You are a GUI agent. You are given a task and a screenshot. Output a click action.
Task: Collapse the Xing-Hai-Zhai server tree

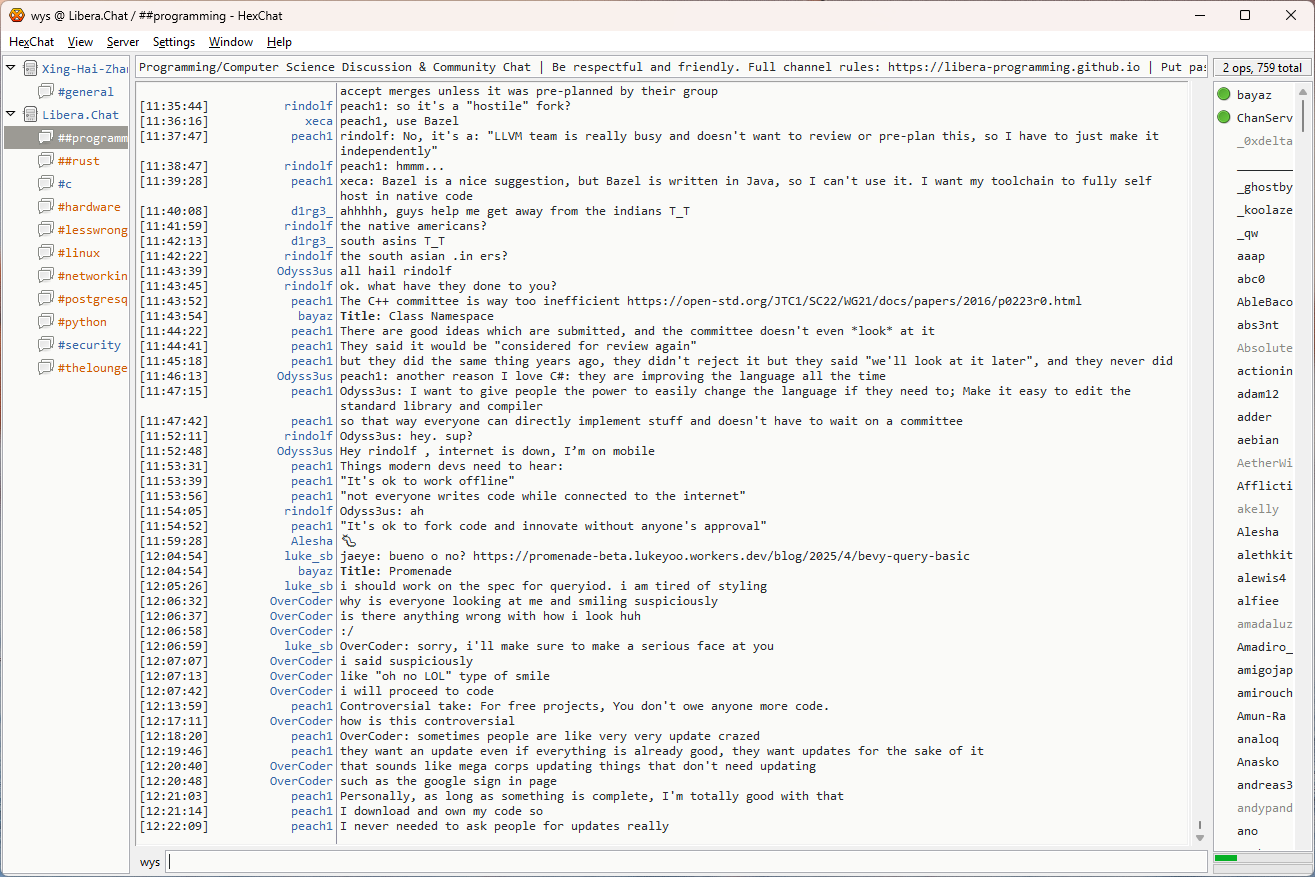[x=11, y=68]
